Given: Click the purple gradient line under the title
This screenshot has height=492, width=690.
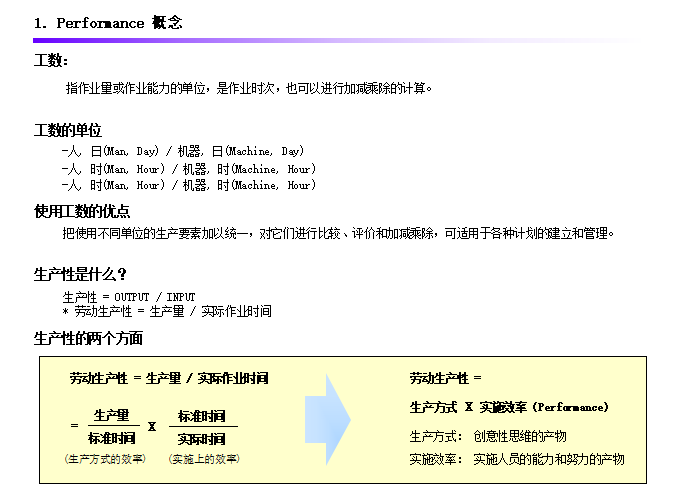Looking at the screenshot, I should (x=330, y=40).
